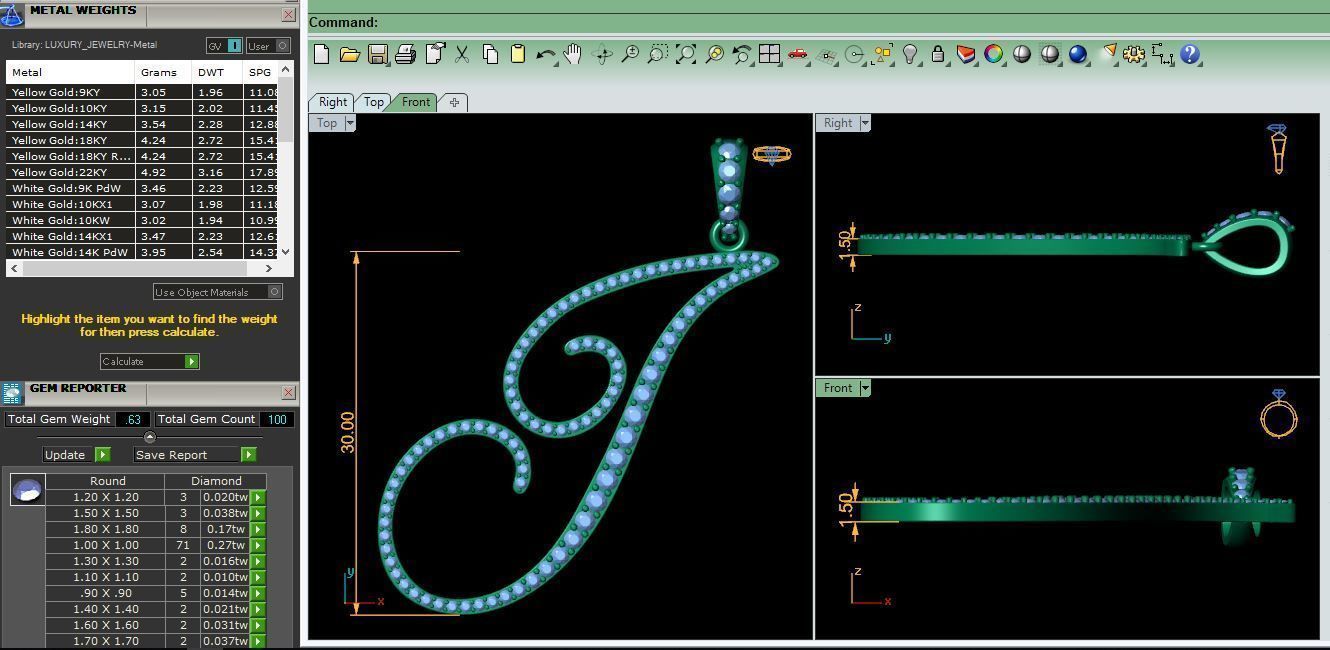Click the Undo View Change icon
Screen dimensions: 1330x650
coord(741,54)
